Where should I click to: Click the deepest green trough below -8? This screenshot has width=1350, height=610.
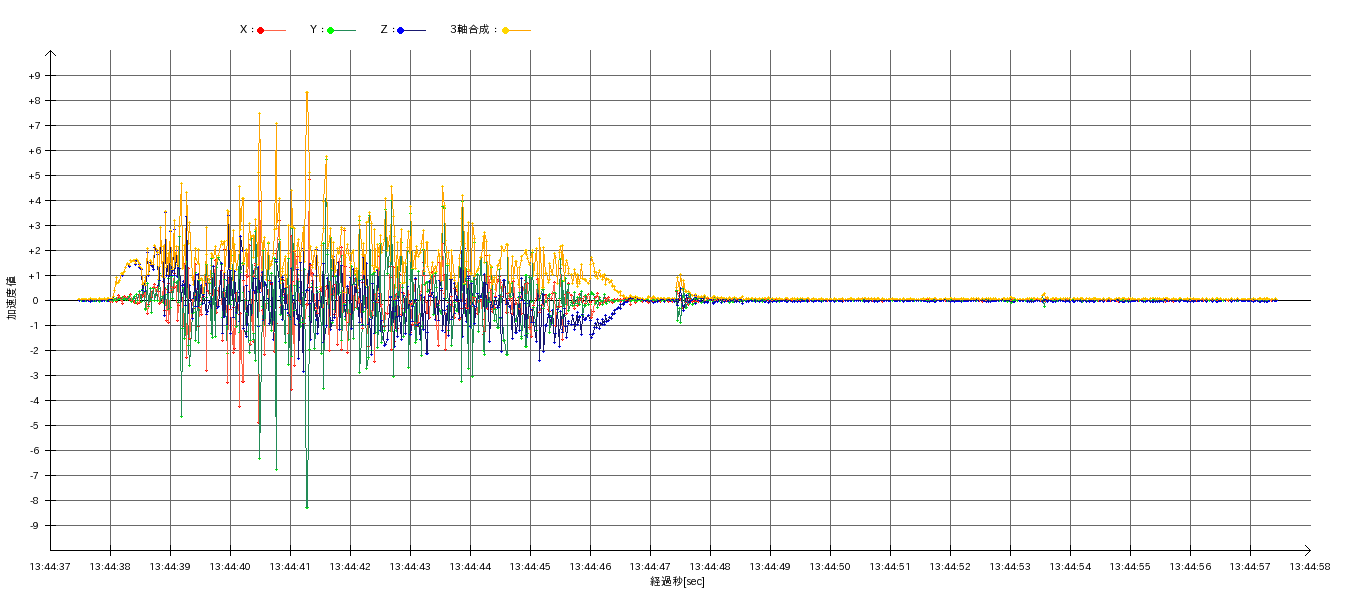[x=307, y=507]
